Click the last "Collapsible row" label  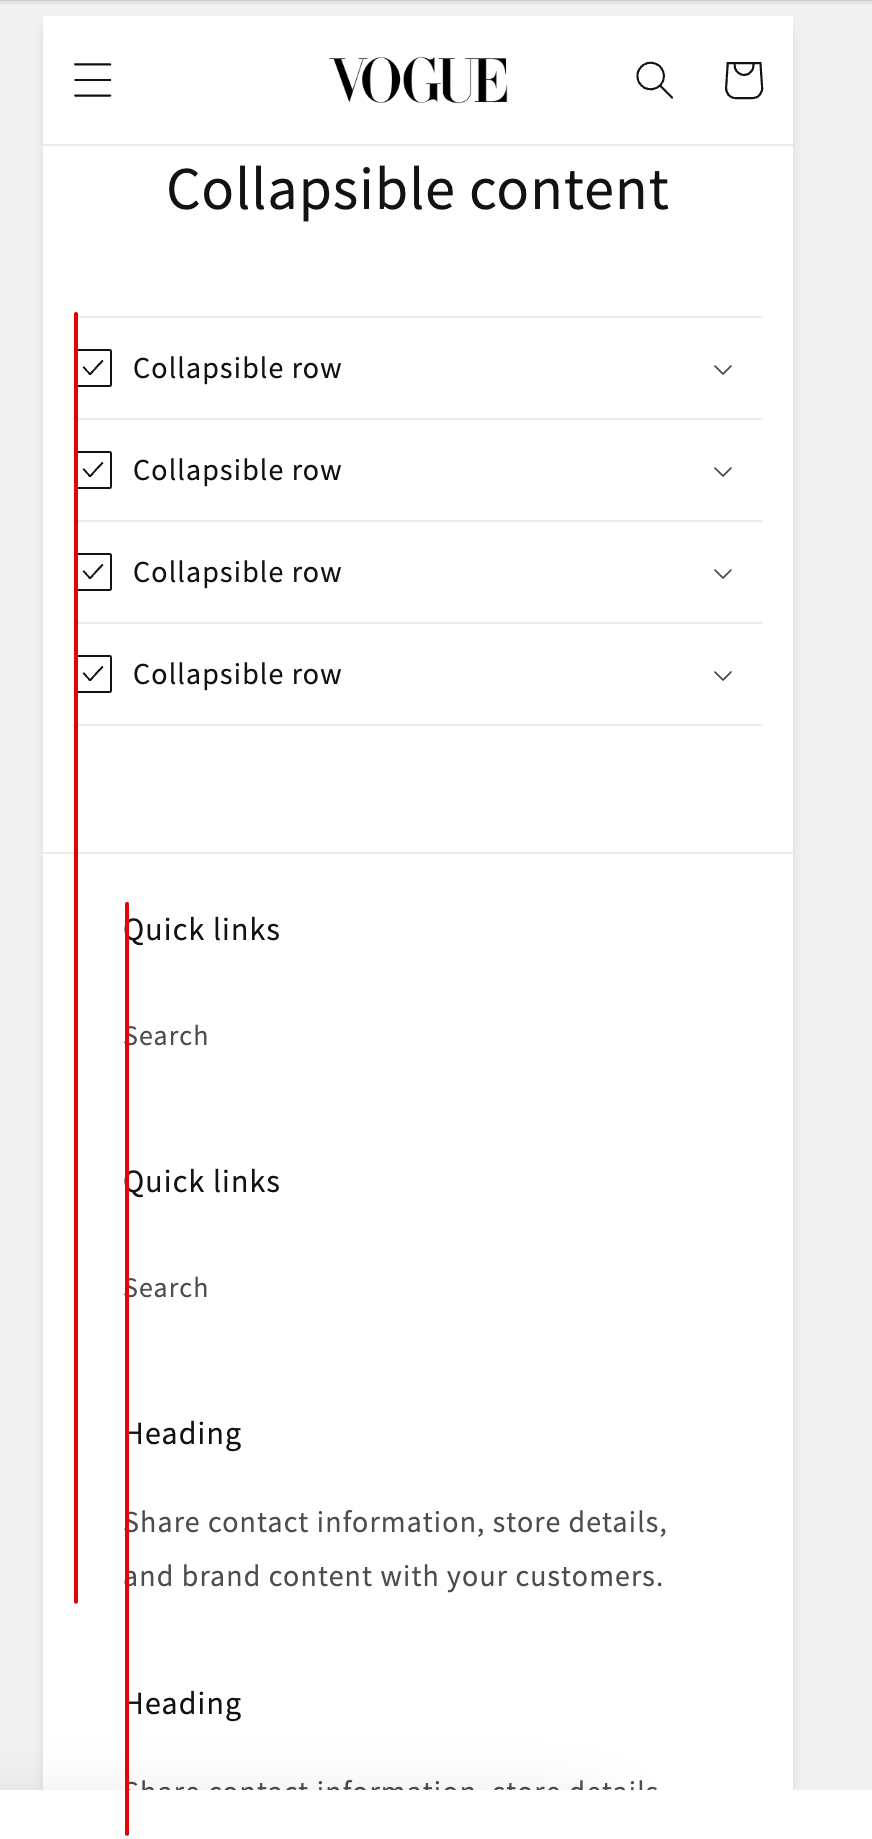pyautogui.click(x=237, y=674)
